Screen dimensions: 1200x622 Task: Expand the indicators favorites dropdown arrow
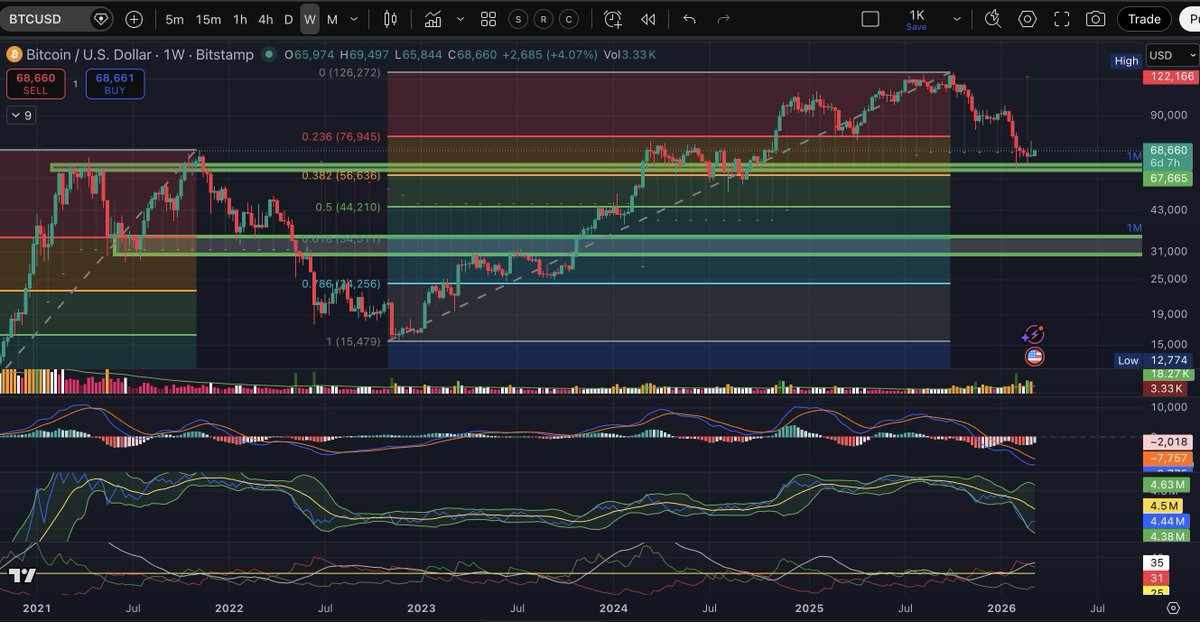click(460, 19)
